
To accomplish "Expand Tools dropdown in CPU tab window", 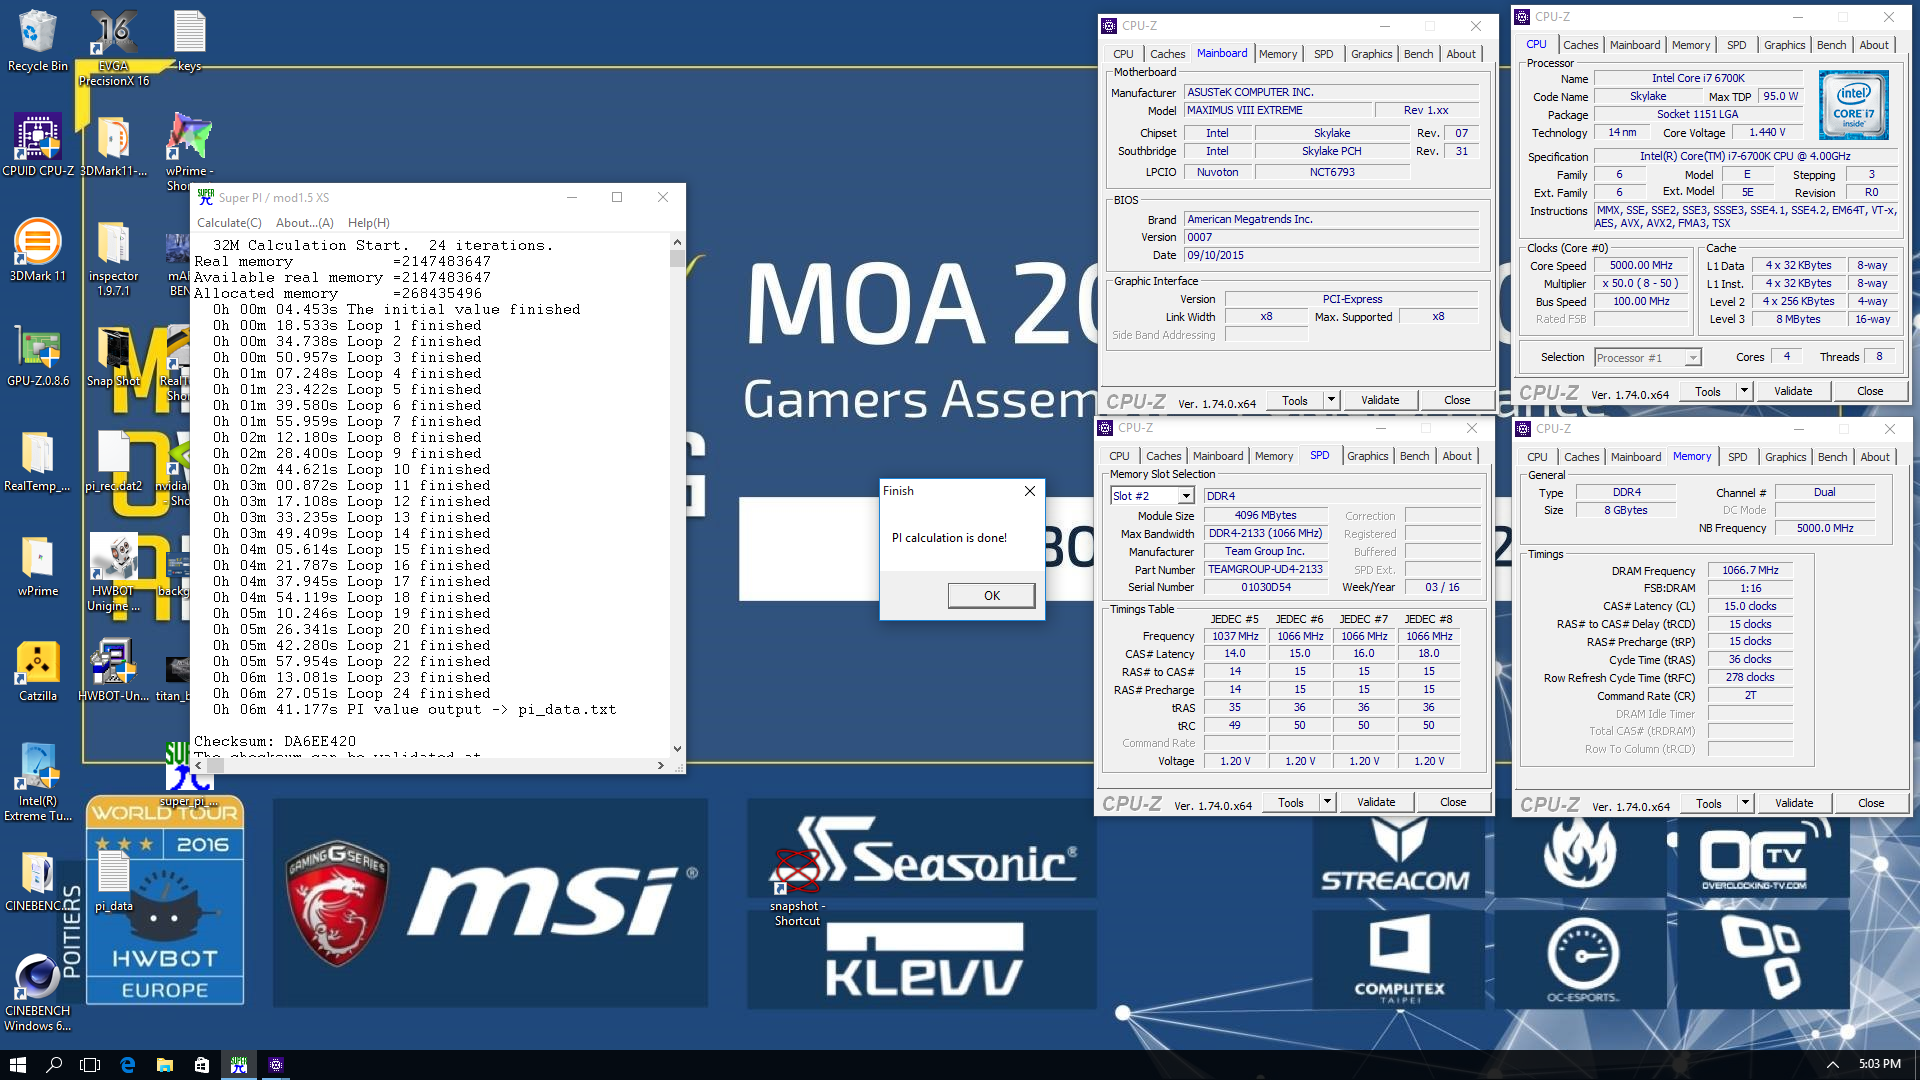I will click(1744, 391).
